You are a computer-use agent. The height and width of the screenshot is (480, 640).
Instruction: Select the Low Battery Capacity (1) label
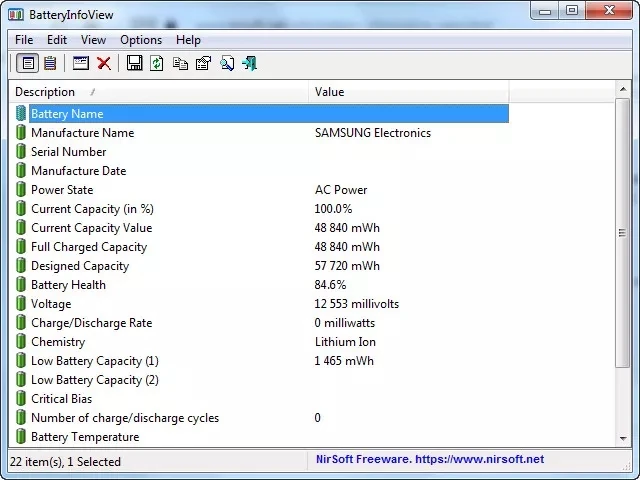coord(95,361)
